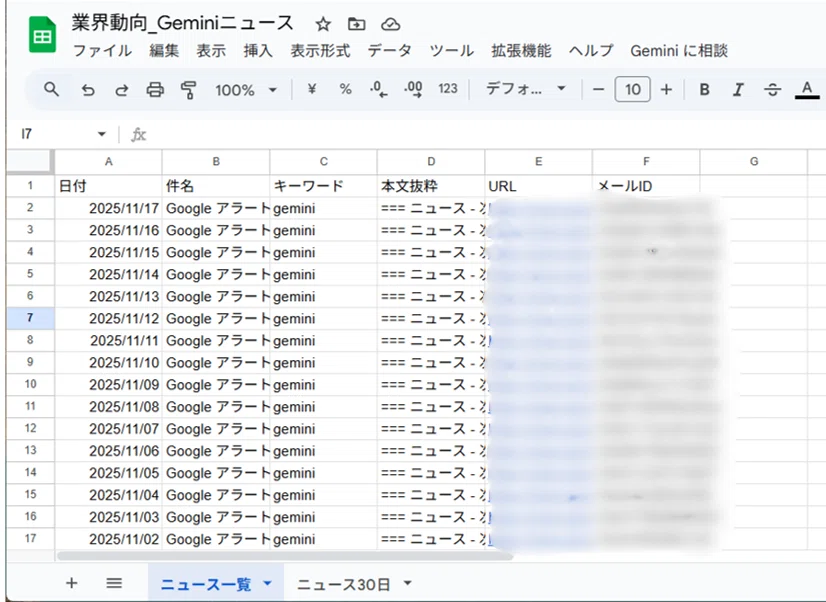Increase decimal places

(414, 89)
